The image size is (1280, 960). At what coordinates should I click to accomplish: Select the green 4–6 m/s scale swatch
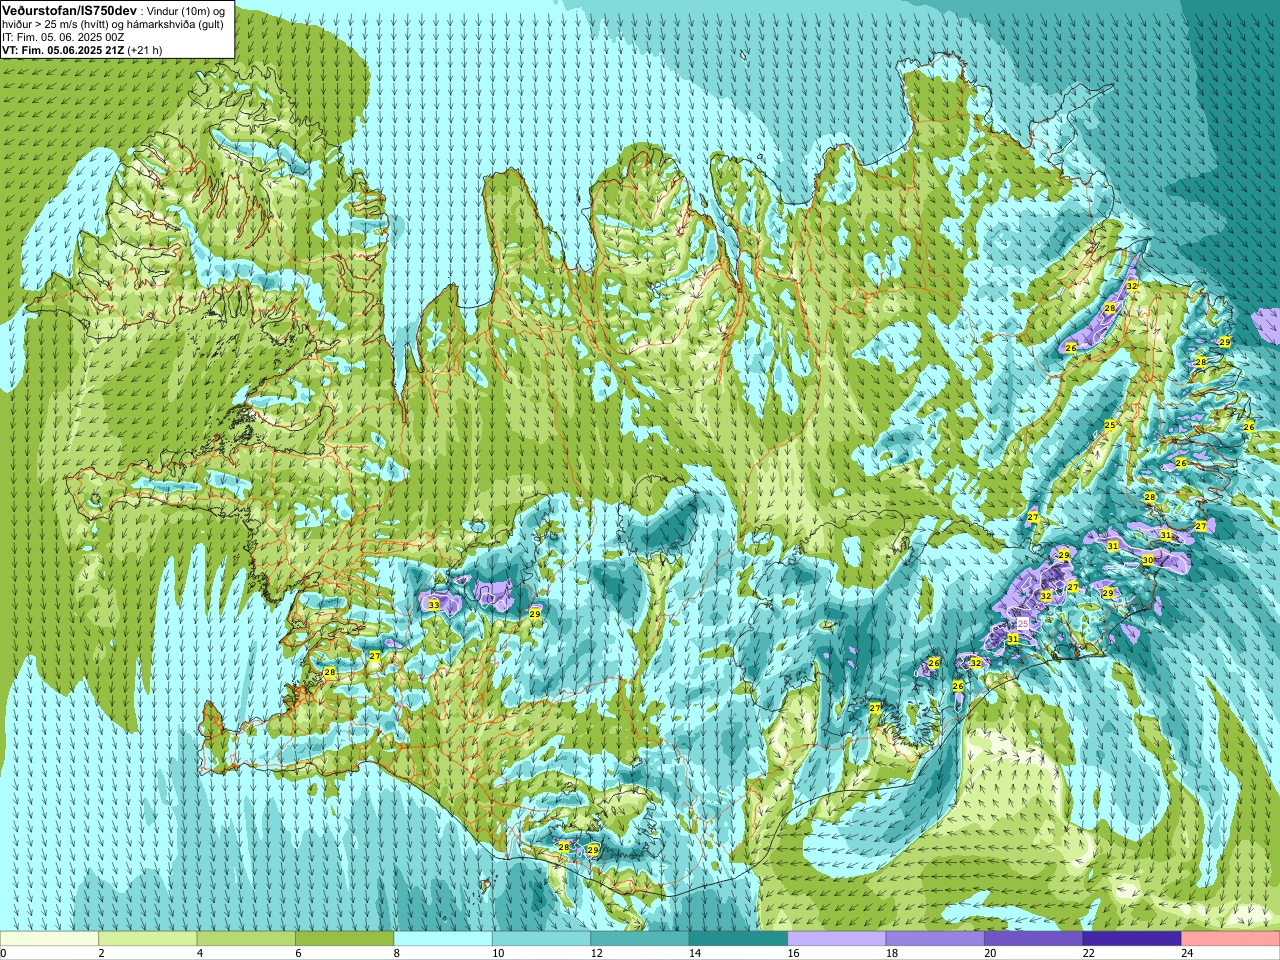point(246,939)
